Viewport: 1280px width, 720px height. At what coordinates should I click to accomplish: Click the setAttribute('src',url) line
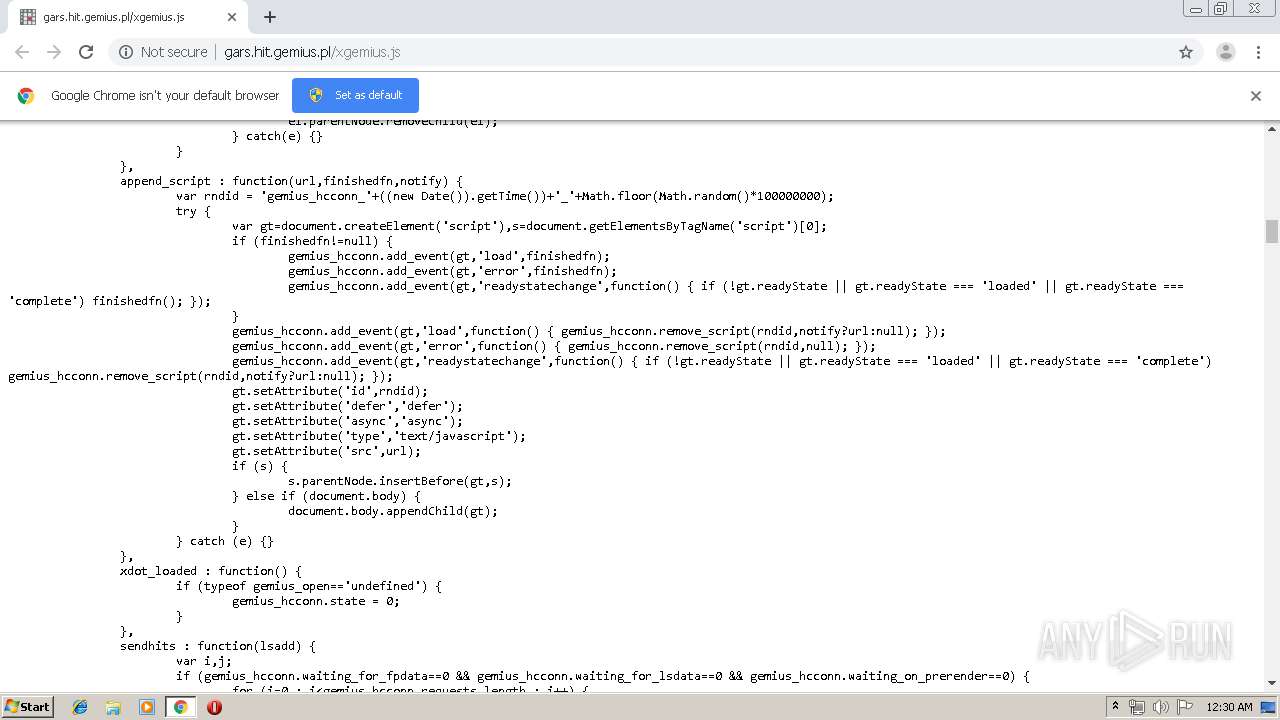point(326,451)
